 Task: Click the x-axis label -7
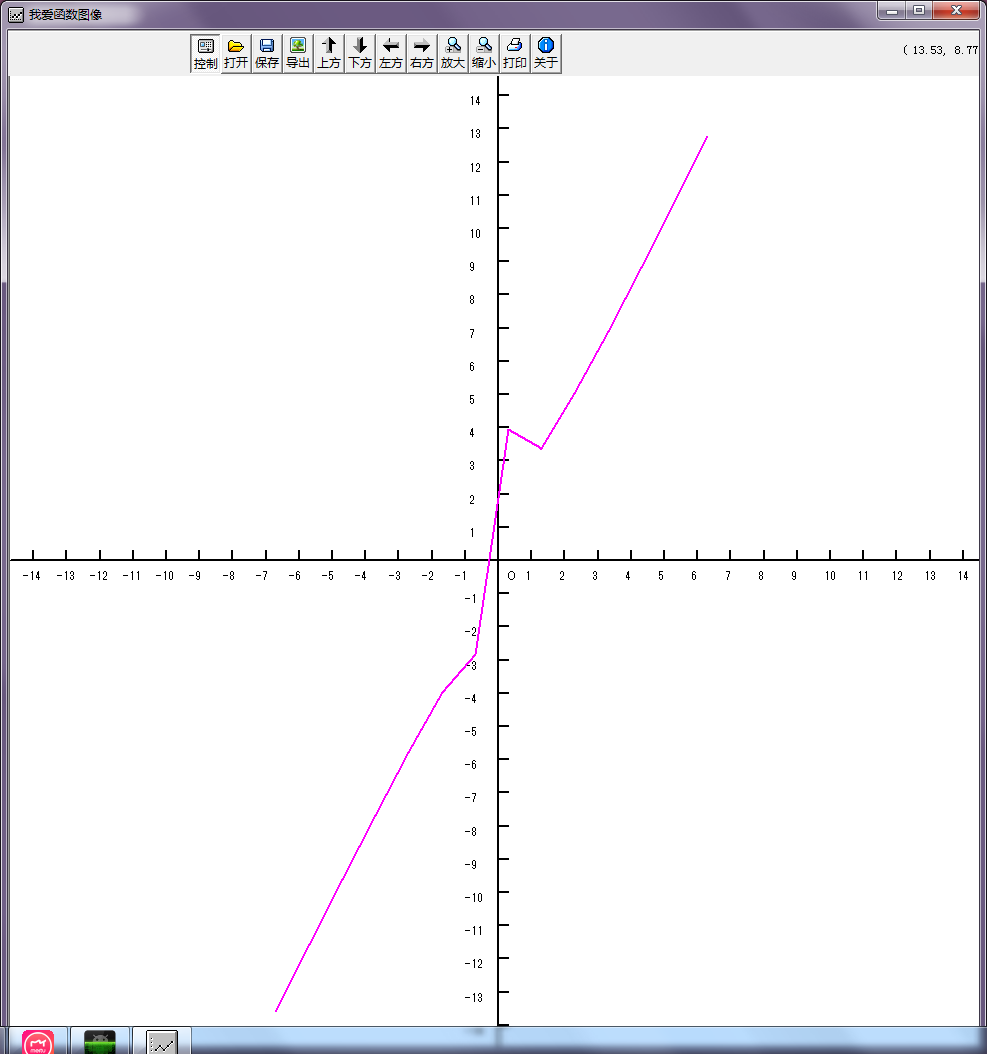click(262, 575)
